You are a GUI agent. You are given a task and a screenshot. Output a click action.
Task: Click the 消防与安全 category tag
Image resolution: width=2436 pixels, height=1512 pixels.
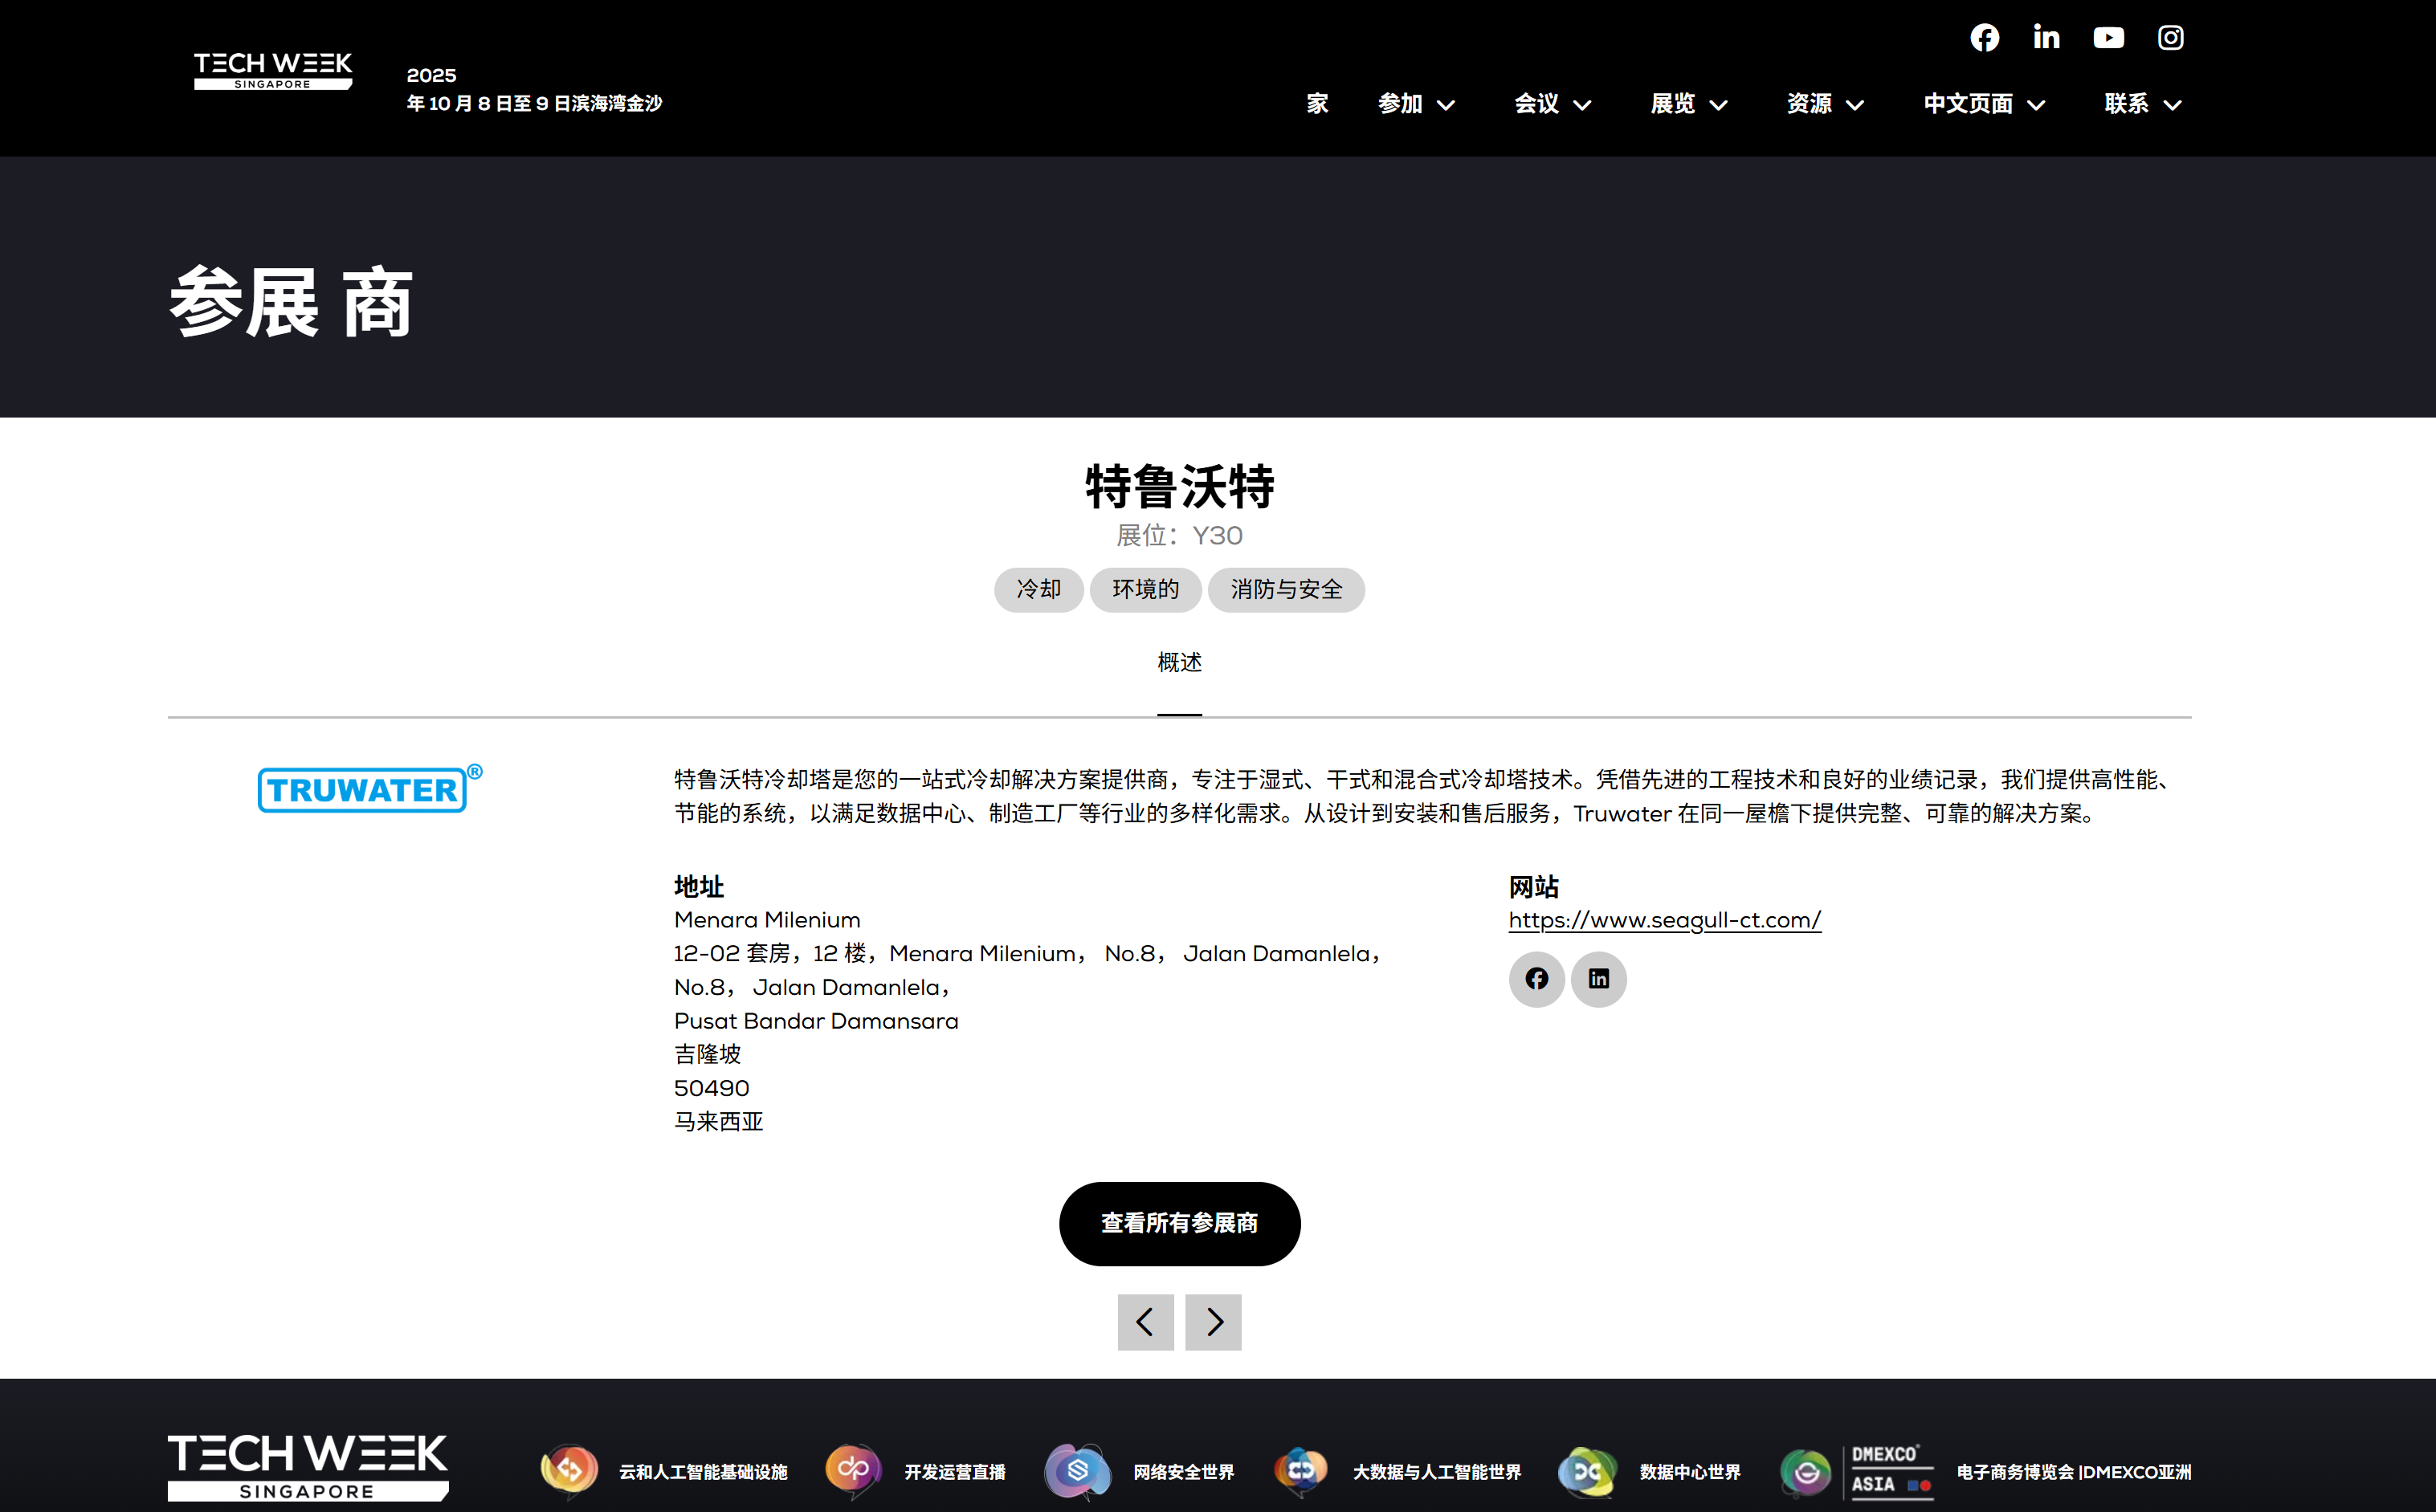tap(1285, 589)
